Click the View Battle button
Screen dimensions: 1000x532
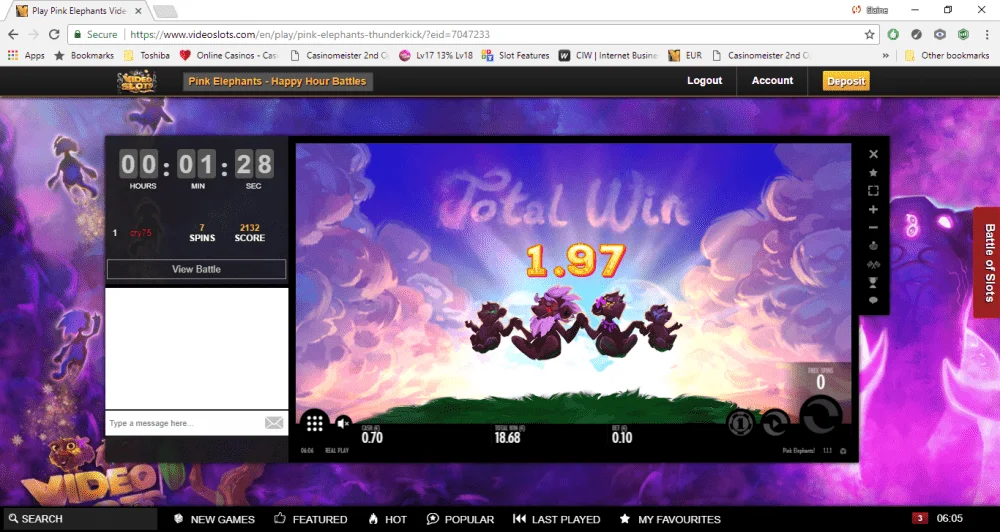196,269
